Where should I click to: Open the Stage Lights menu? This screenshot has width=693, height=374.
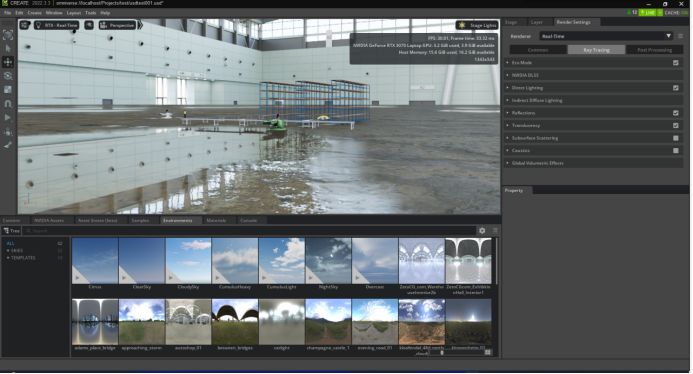478,25
